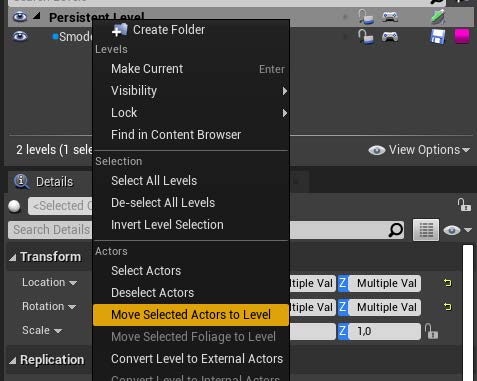Open the Rotation type dropdown
This screenshot has width=477, height=381.
(49, 306)
